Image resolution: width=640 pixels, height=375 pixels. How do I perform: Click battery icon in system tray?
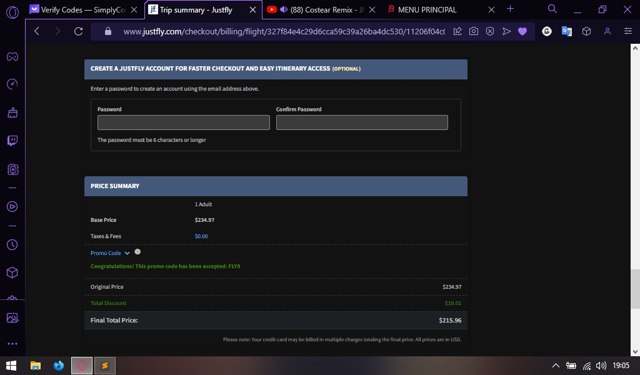point(571,366)
